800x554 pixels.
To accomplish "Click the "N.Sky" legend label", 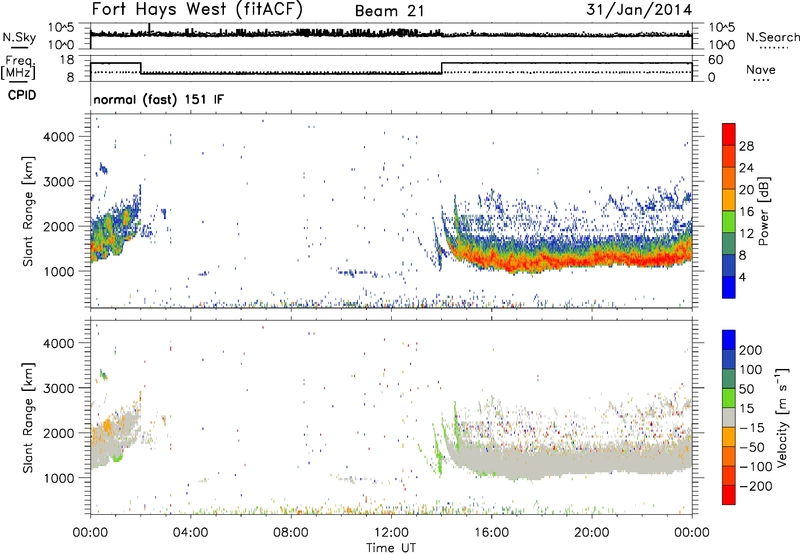I will click(x=19, y=37).
